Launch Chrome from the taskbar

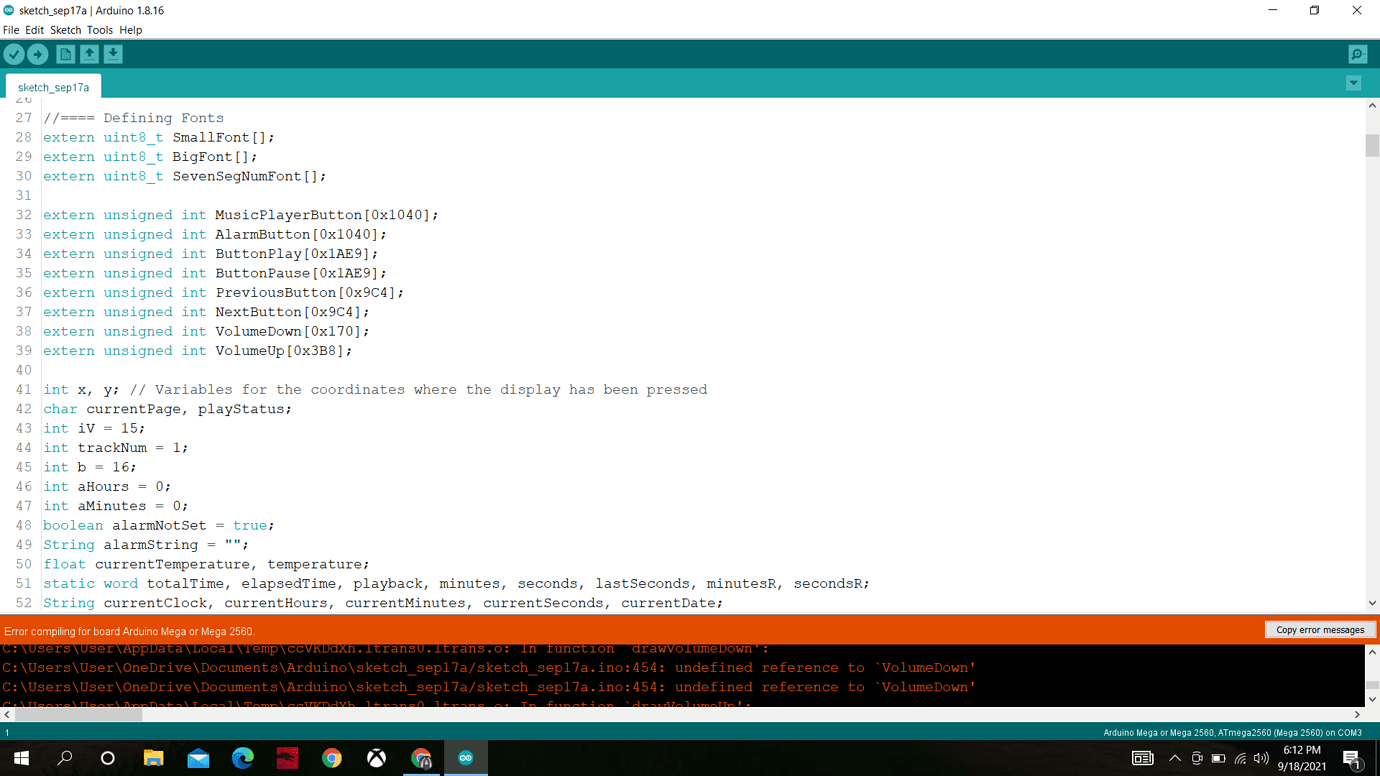tap(331, 757)
